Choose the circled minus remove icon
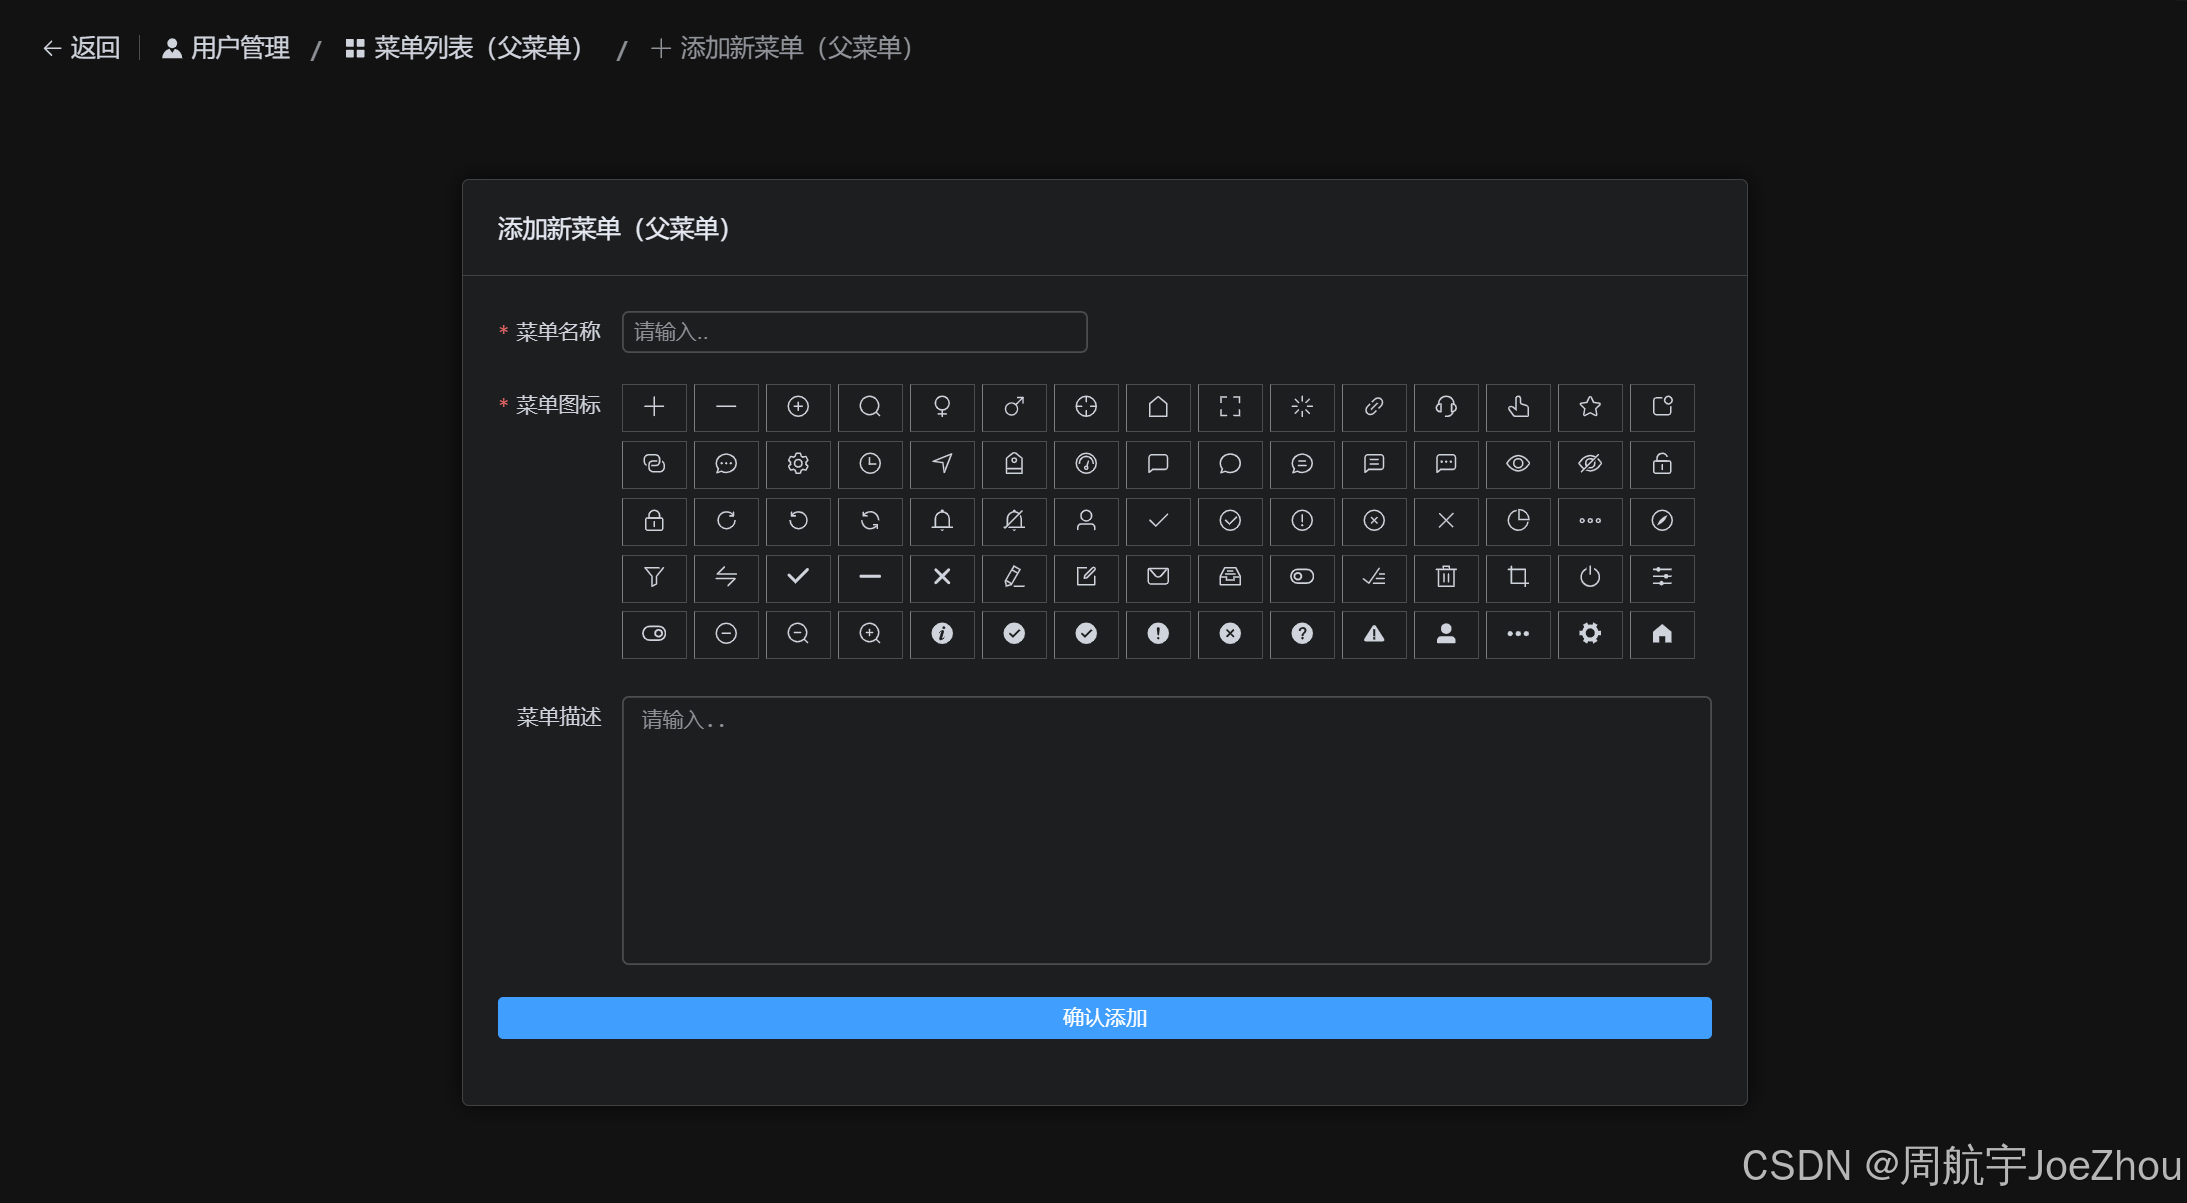Image resolution: width=2187 pixels, height=1203 pixels. 726,634
